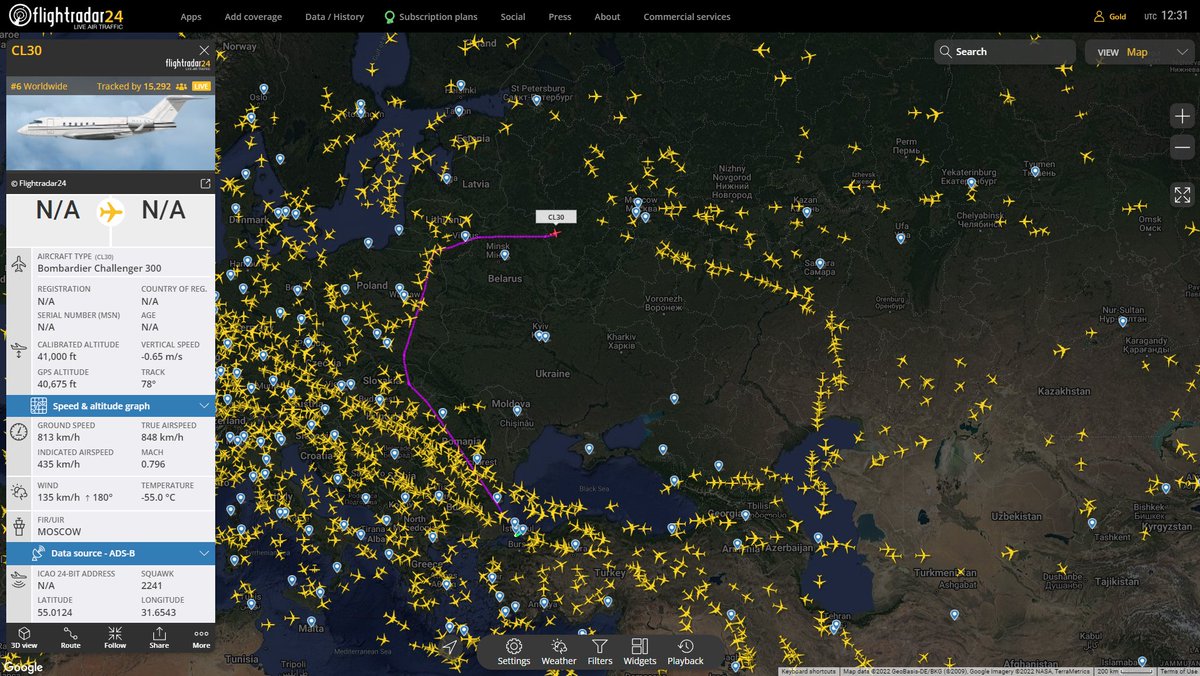Click the 813 km/h ground speed value
1200x676 pixels.
57,437
